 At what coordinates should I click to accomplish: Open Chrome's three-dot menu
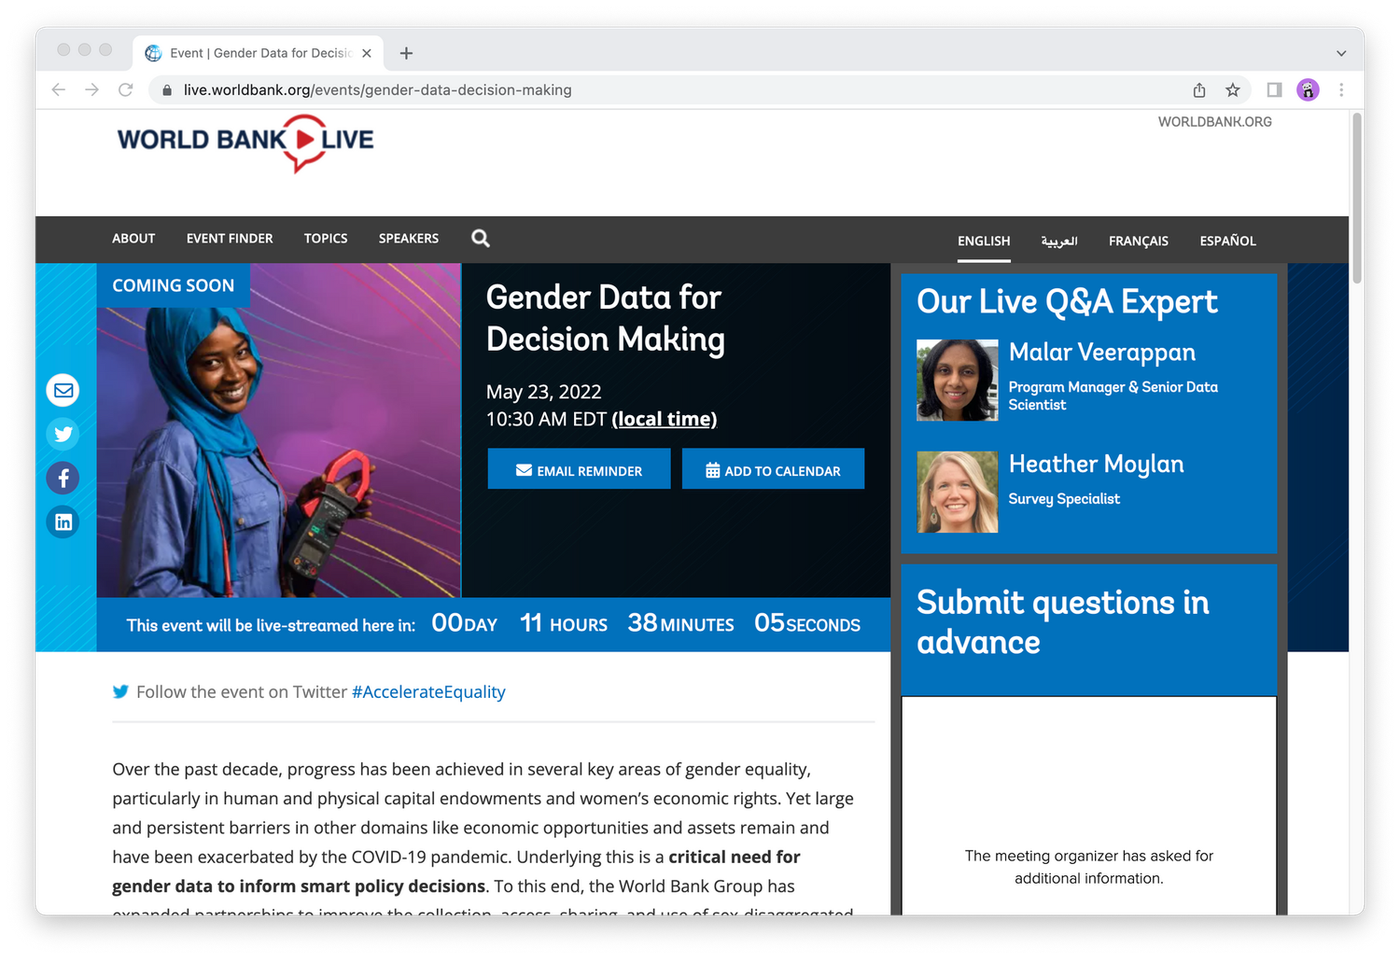click(1341, 90)
